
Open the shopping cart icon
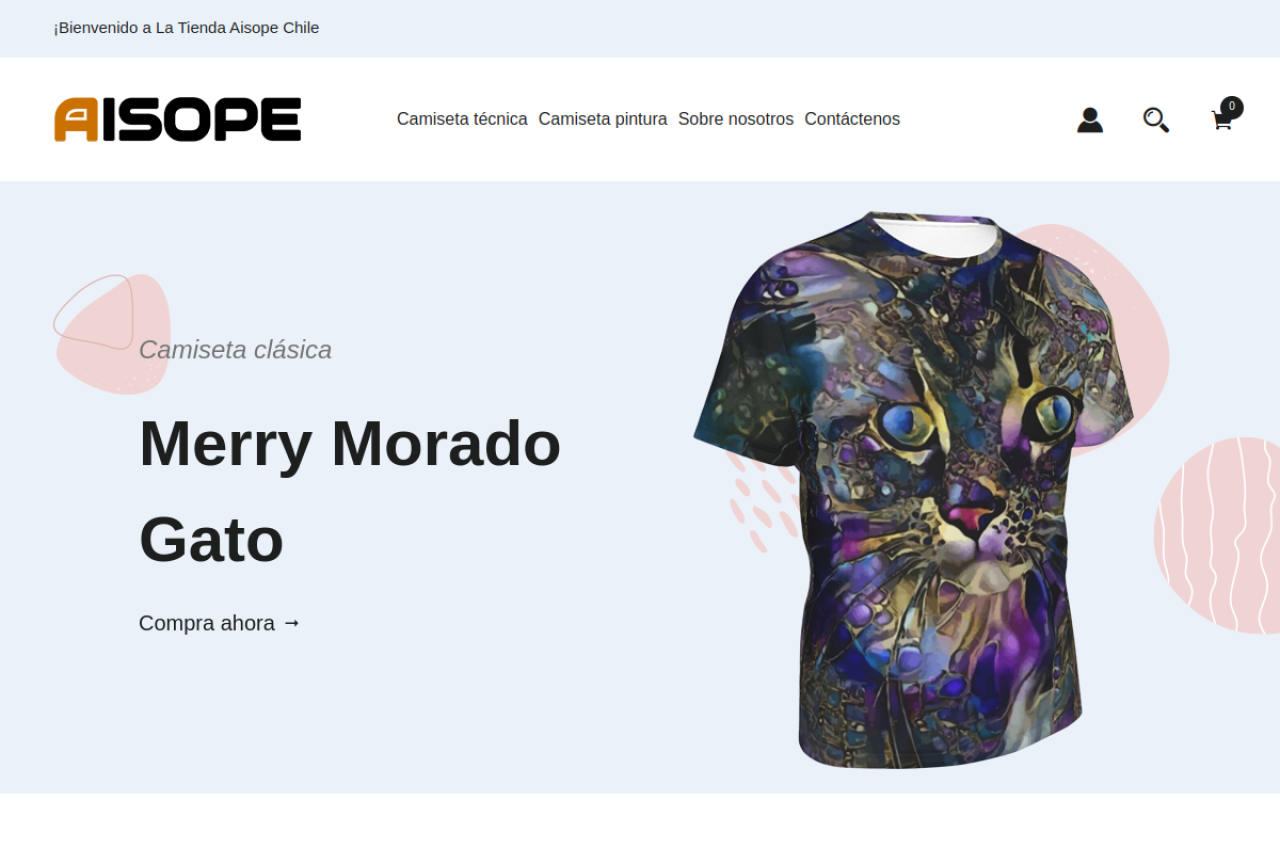[x=1221, y=121]
